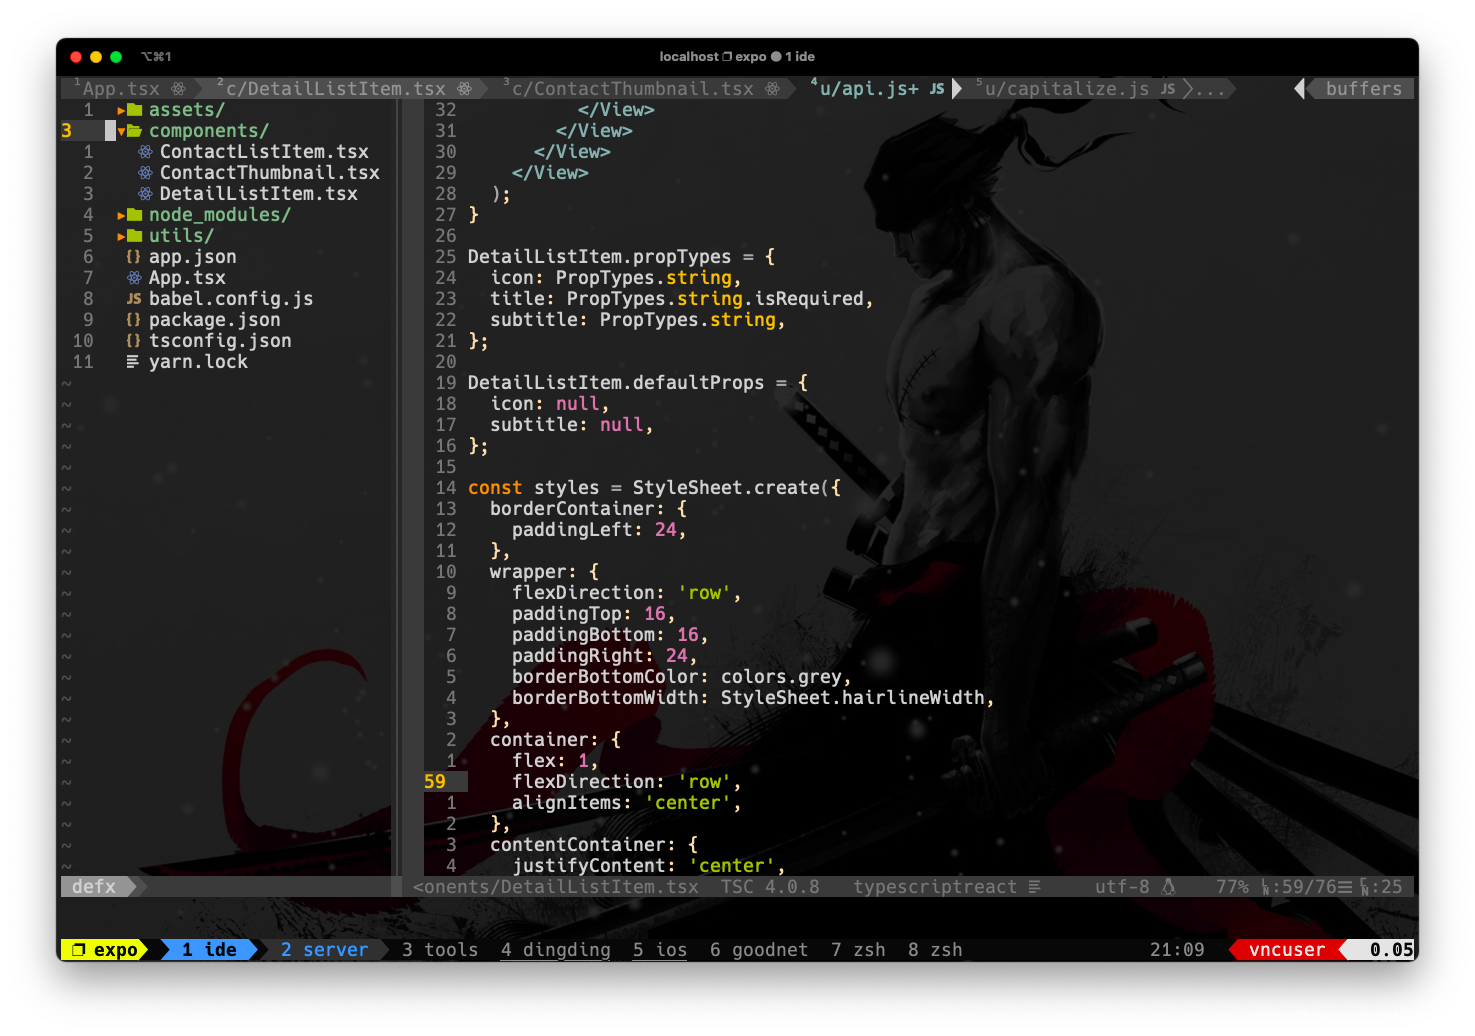The width and height of the screenshot is (1475, 1036).
Task: Select tmux window 6 goodnet
Action: tap(759, 950)
